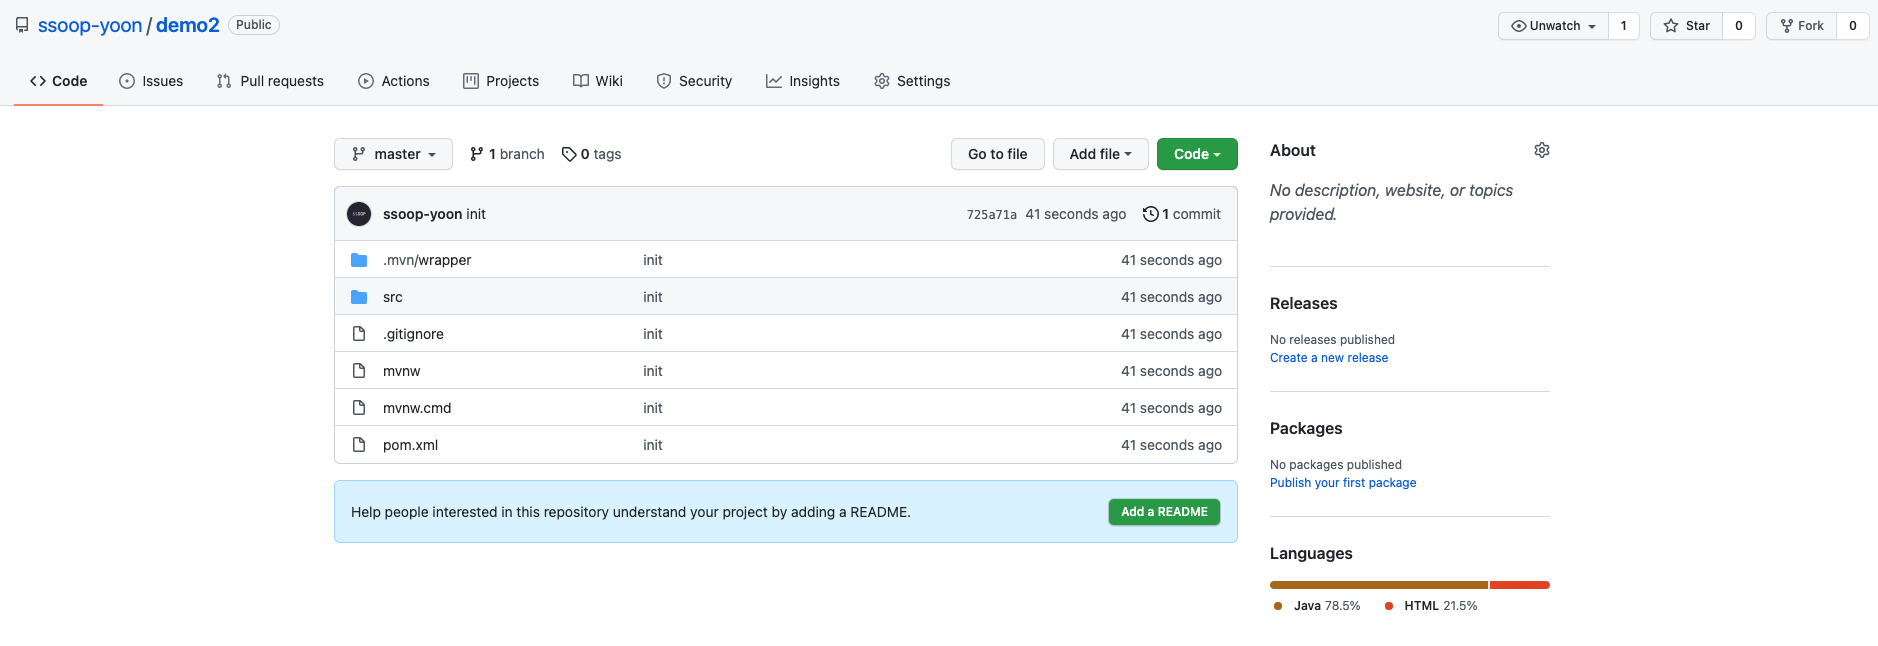Click the mvnw.cmd file icon
Image resolution: width=1878 pixels, height=646 pixels.
pyautogui.click(x=359, y=408)
